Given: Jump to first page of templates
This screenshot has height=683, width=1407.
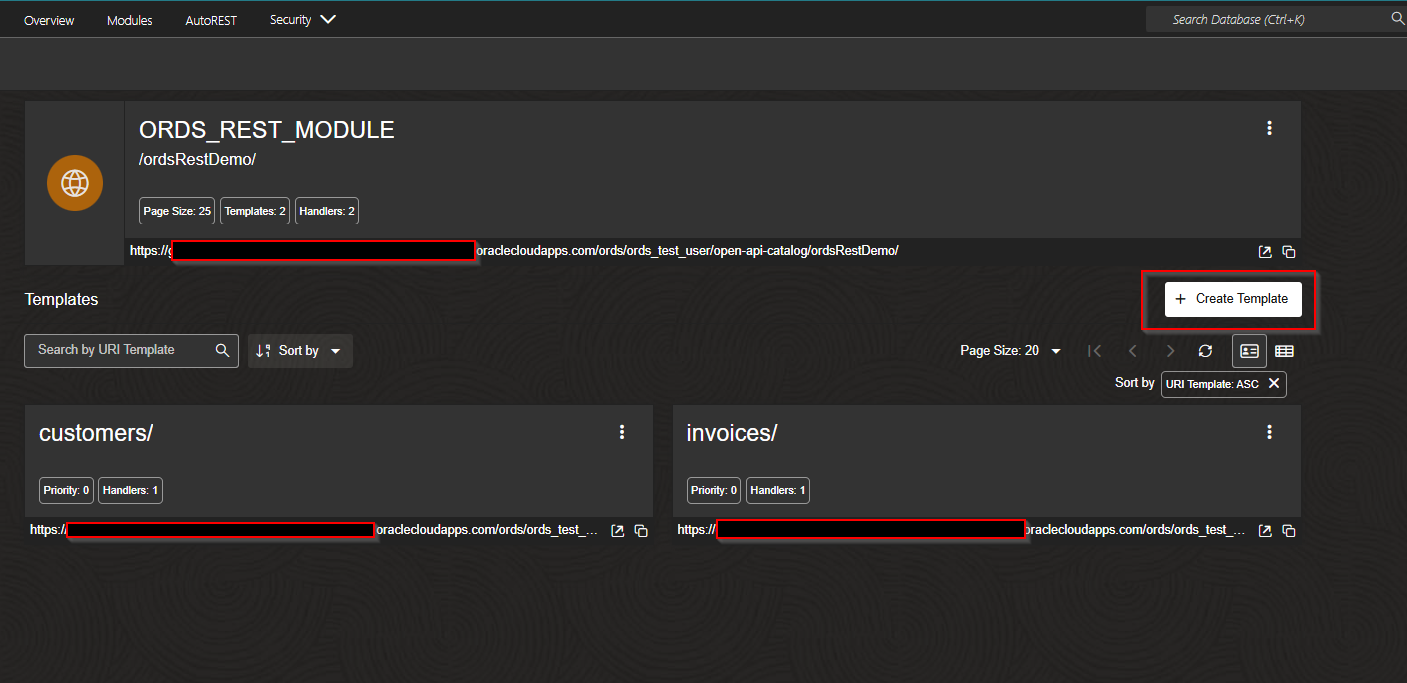Looking at the screenshot, I should click(x=1094, y=351).
